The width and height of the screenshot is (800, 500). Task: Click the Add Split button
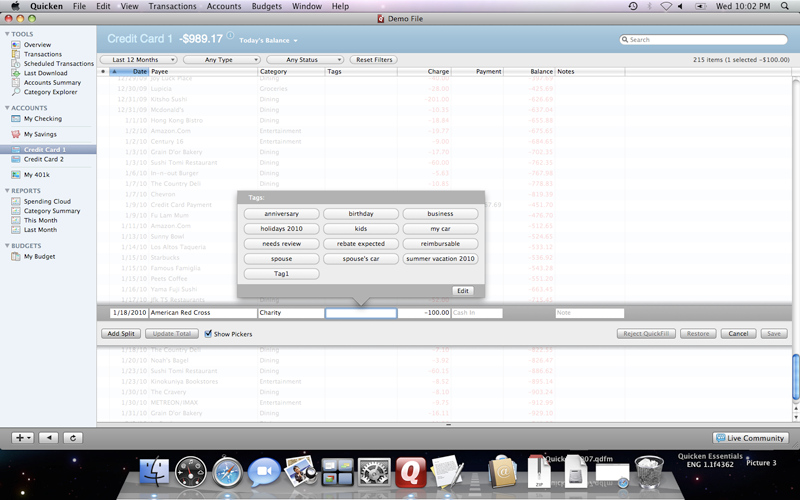(121, 334)
